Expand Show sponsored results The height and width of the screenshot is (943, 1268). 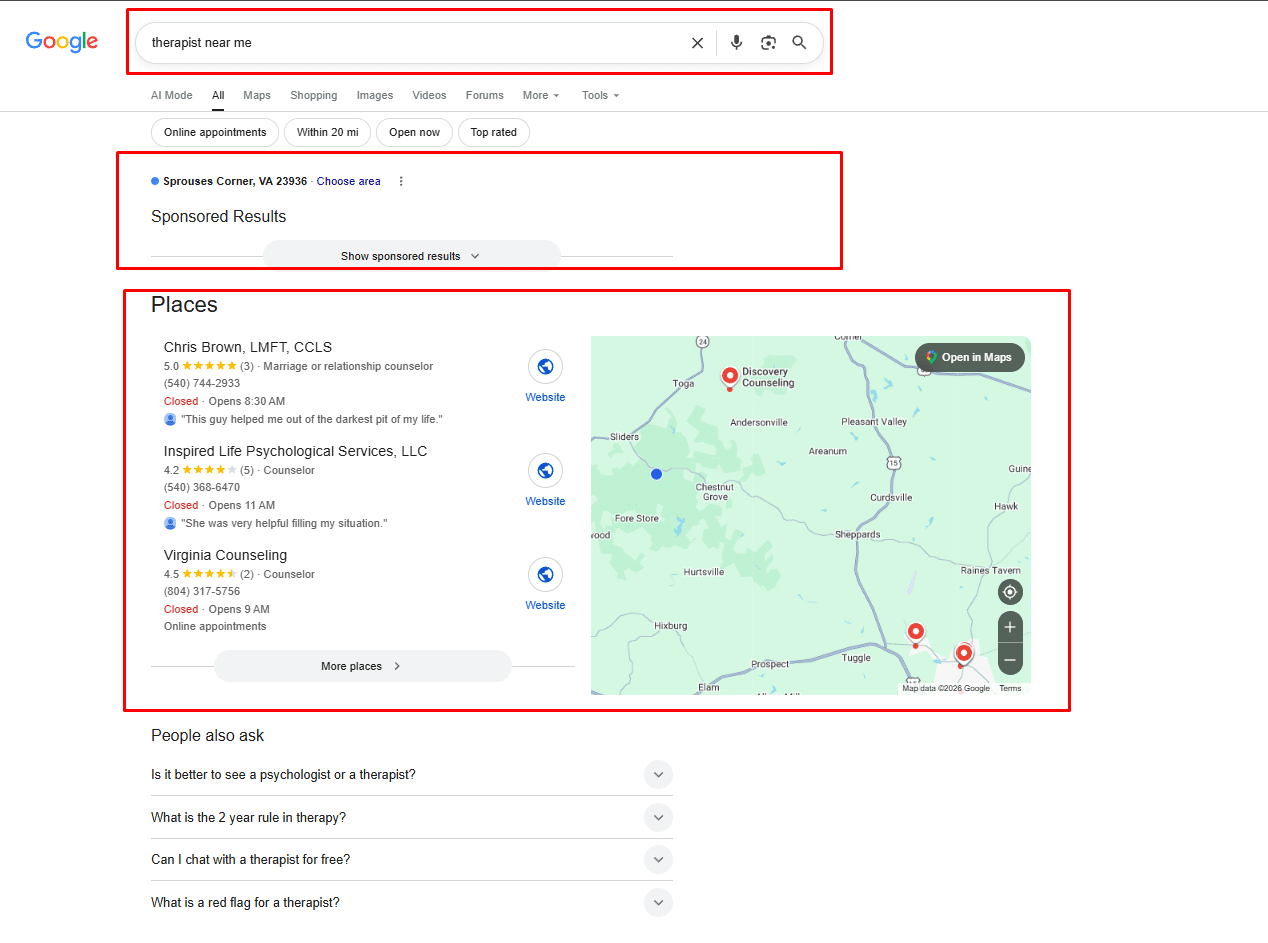tap(411, 256)
